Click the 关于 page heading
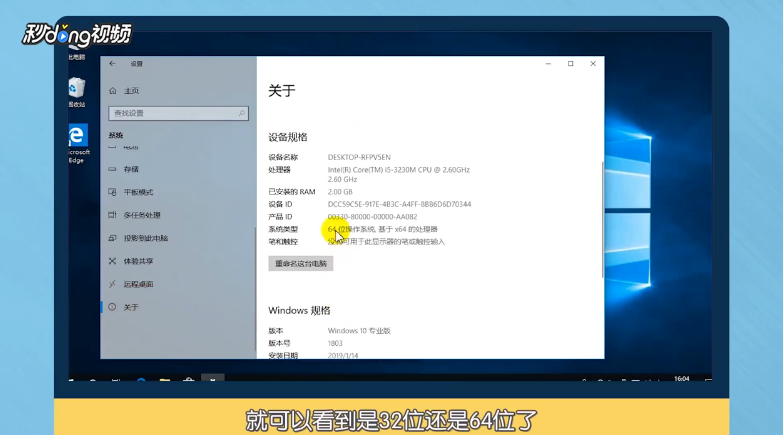Image resolution: width=783 pixels, height=435 pixels. pos(282,91)
